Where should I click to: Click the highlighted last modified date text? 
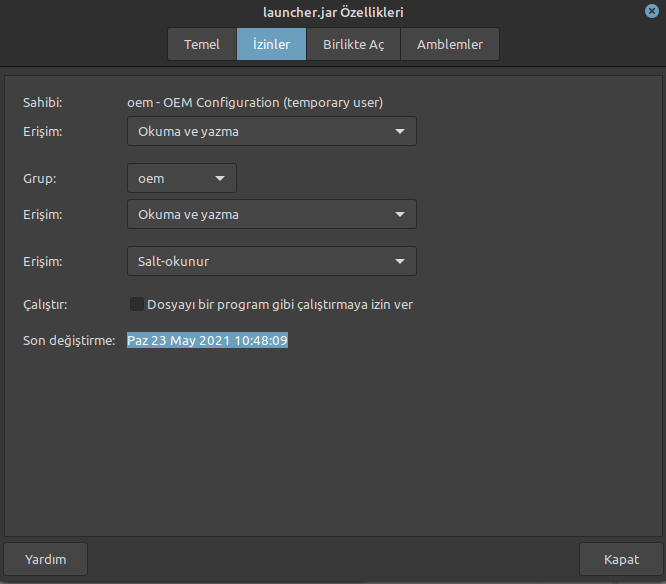207,340
